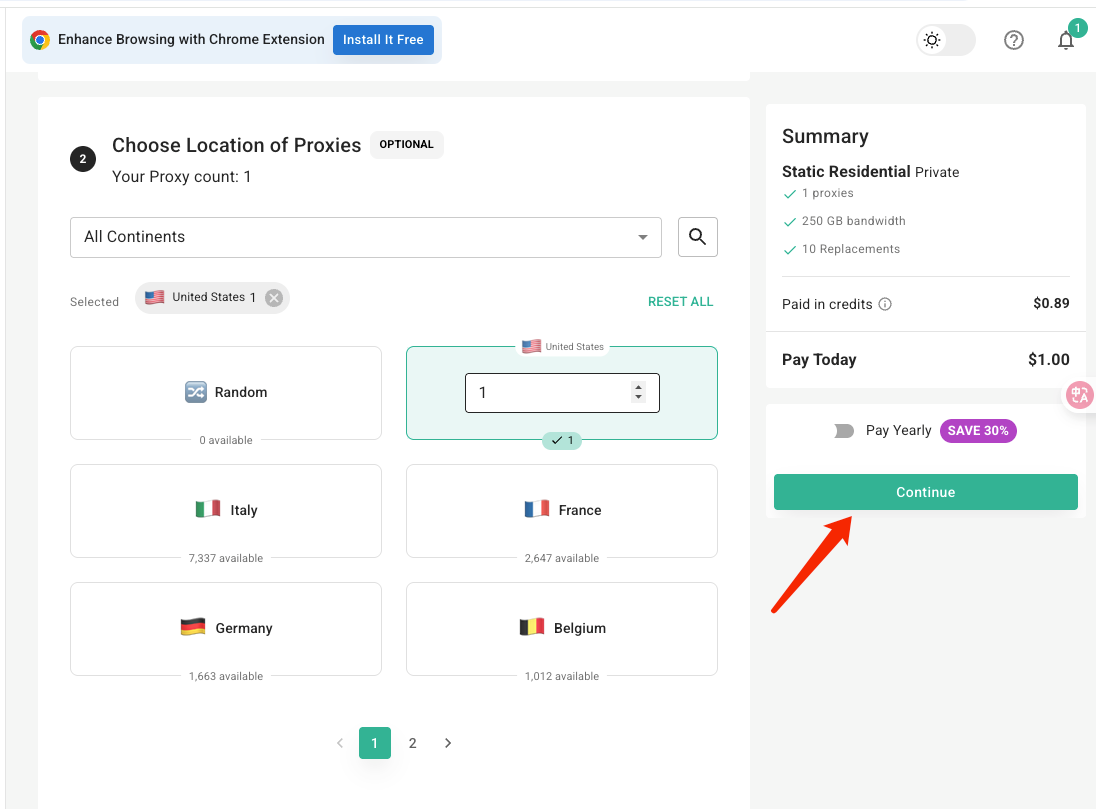Go to the next page arrow
This screenshot has height=809, width=1096.
coord(448,743)
